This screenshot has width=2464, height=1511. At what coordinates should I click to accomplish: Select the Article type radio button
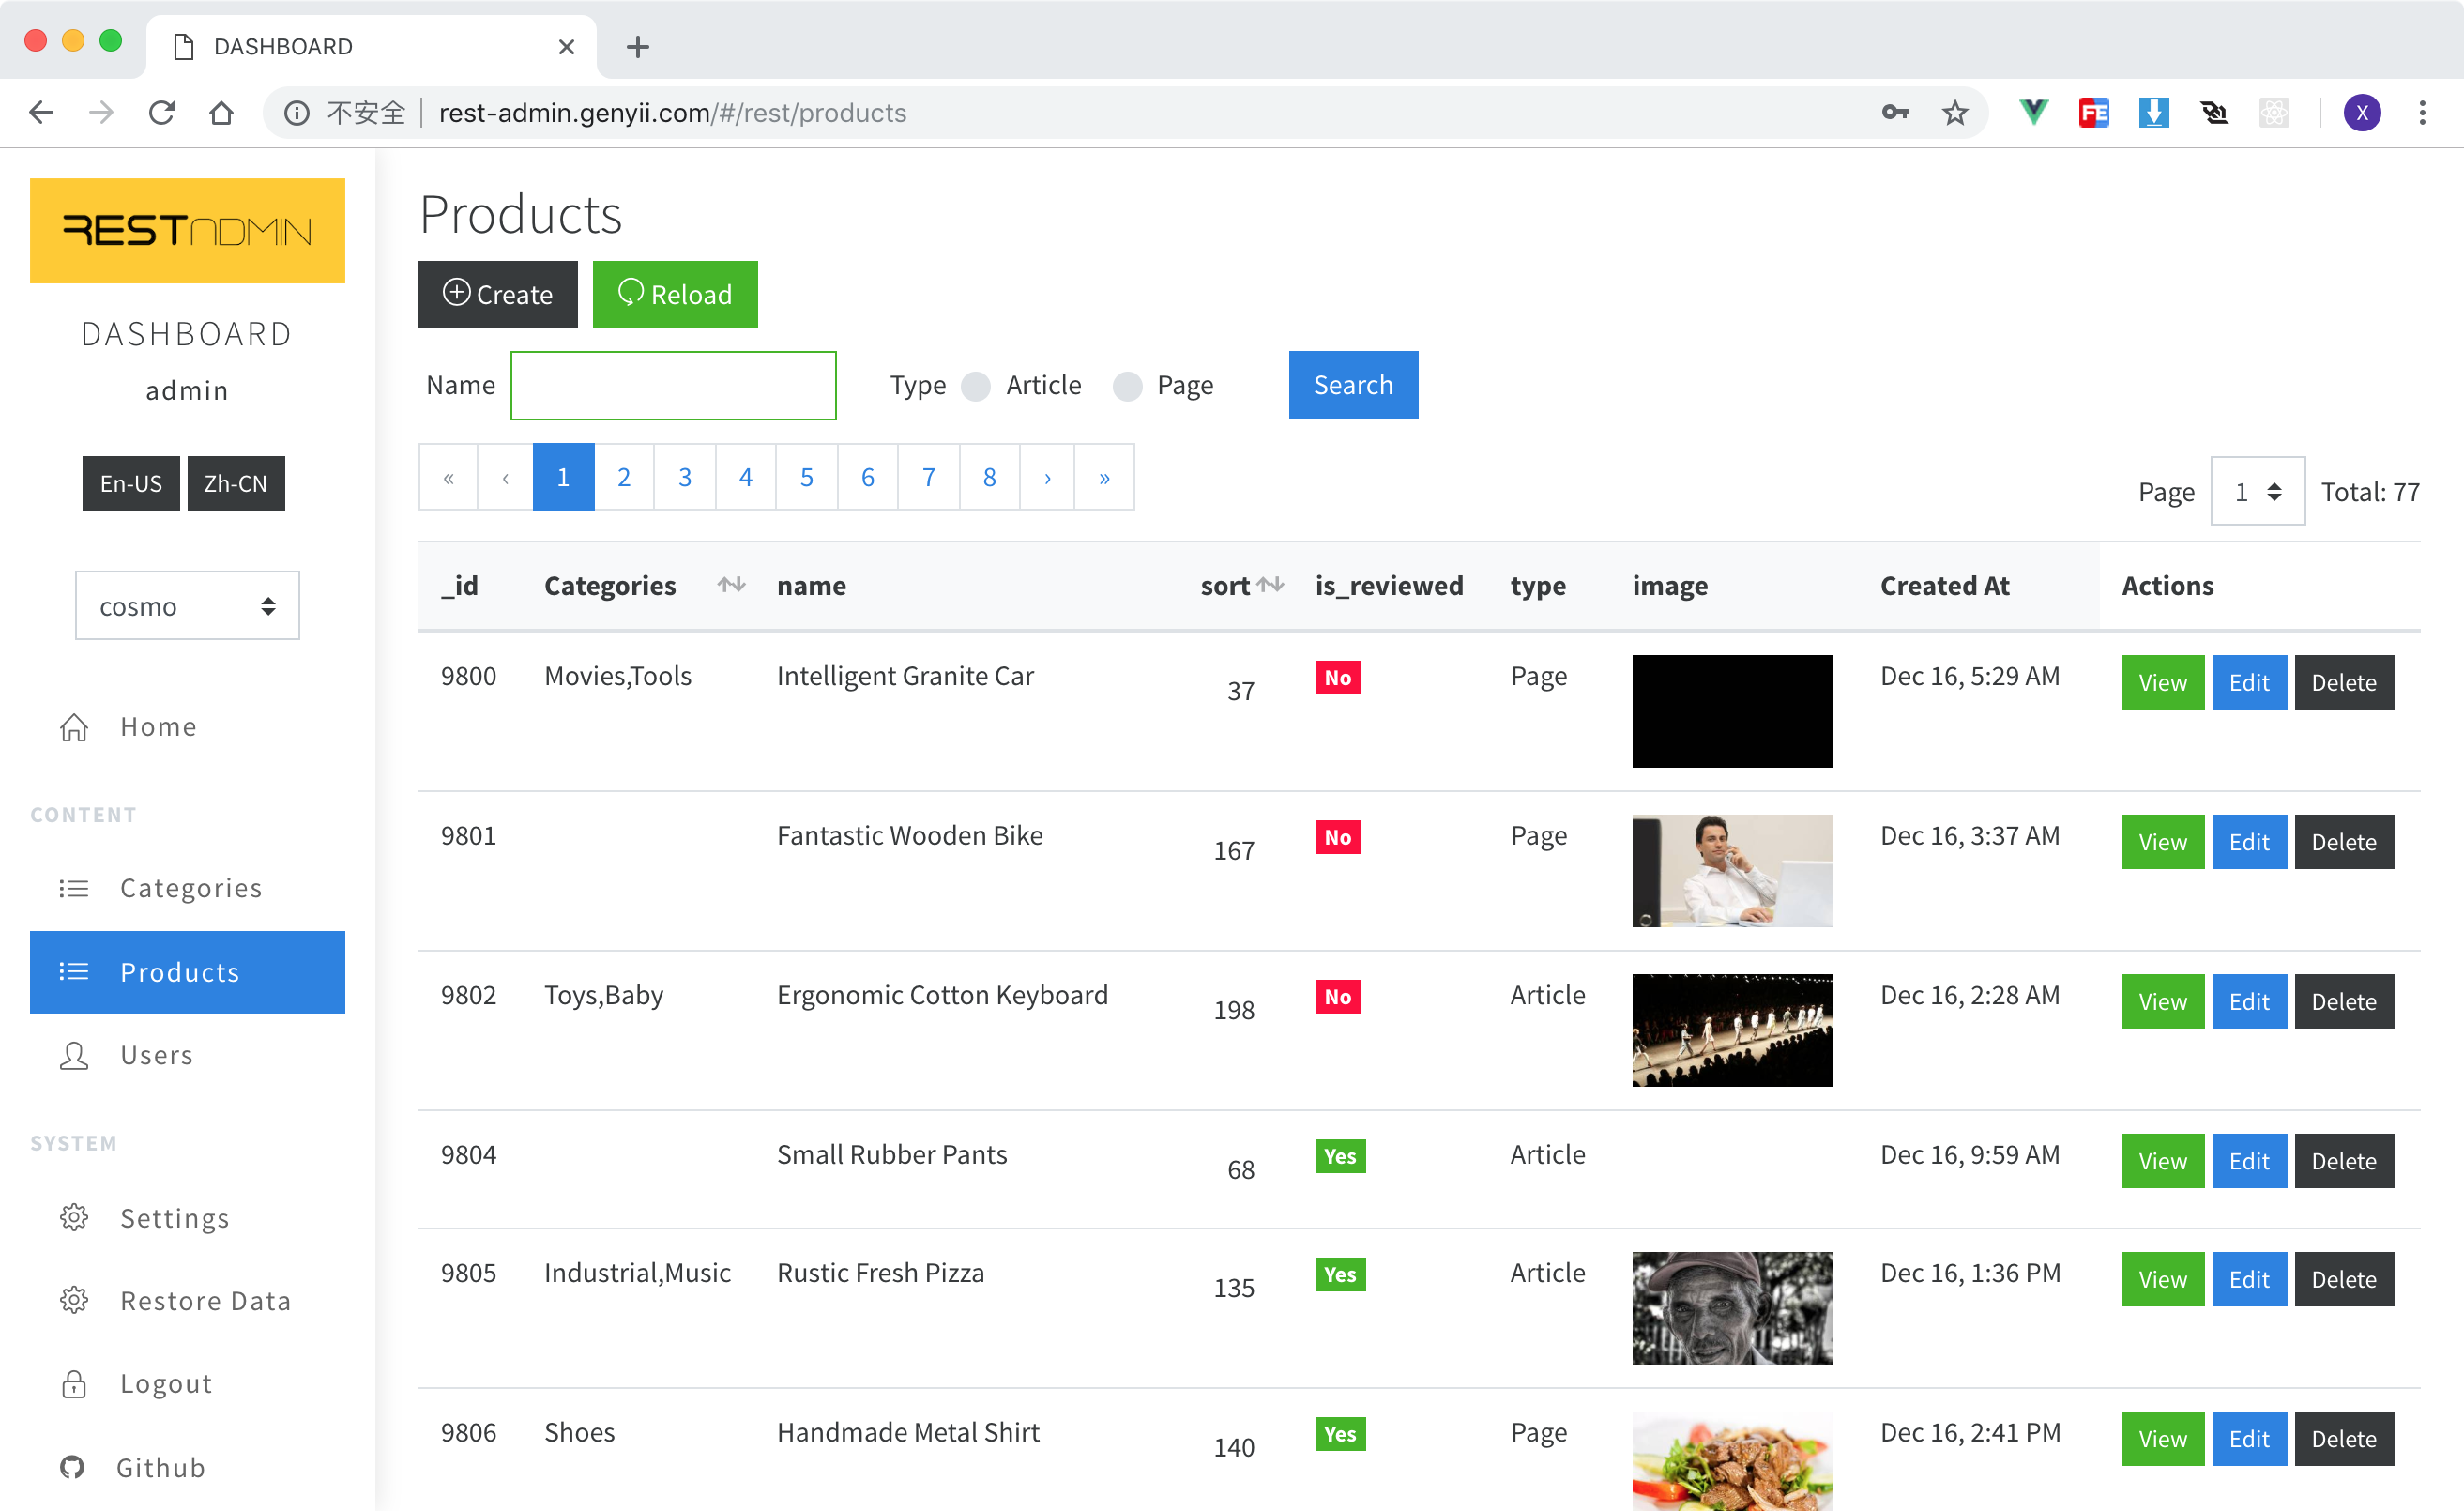point(976,386)
